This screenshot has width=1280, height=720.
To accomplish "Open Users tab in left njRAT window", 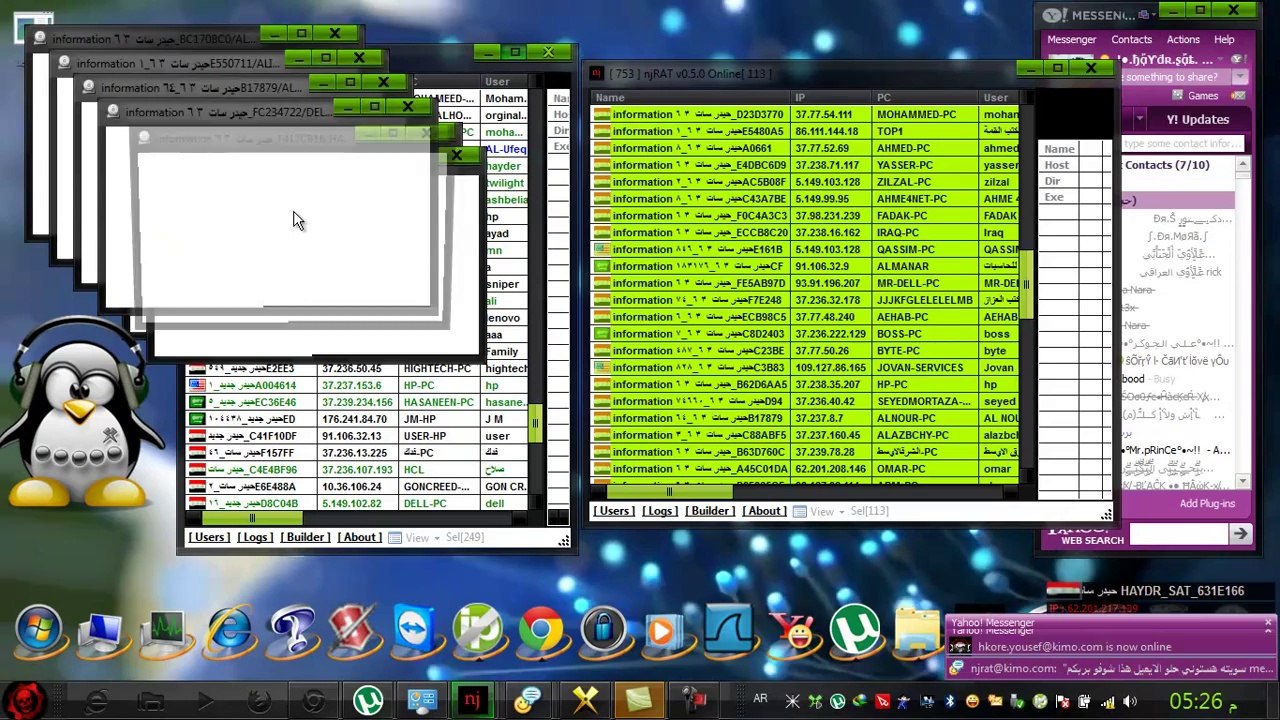I will [209, 537].
